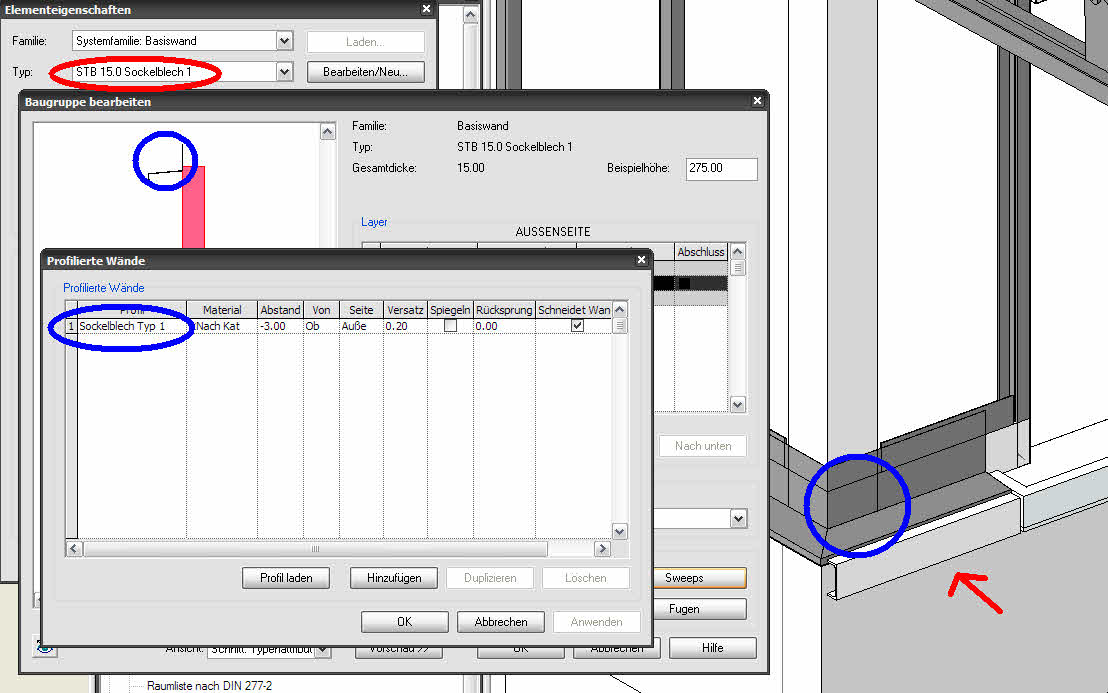Click the Abschluss column header in the Layer table
Screen dimensions: 1108x693
(x=700, y=251)
